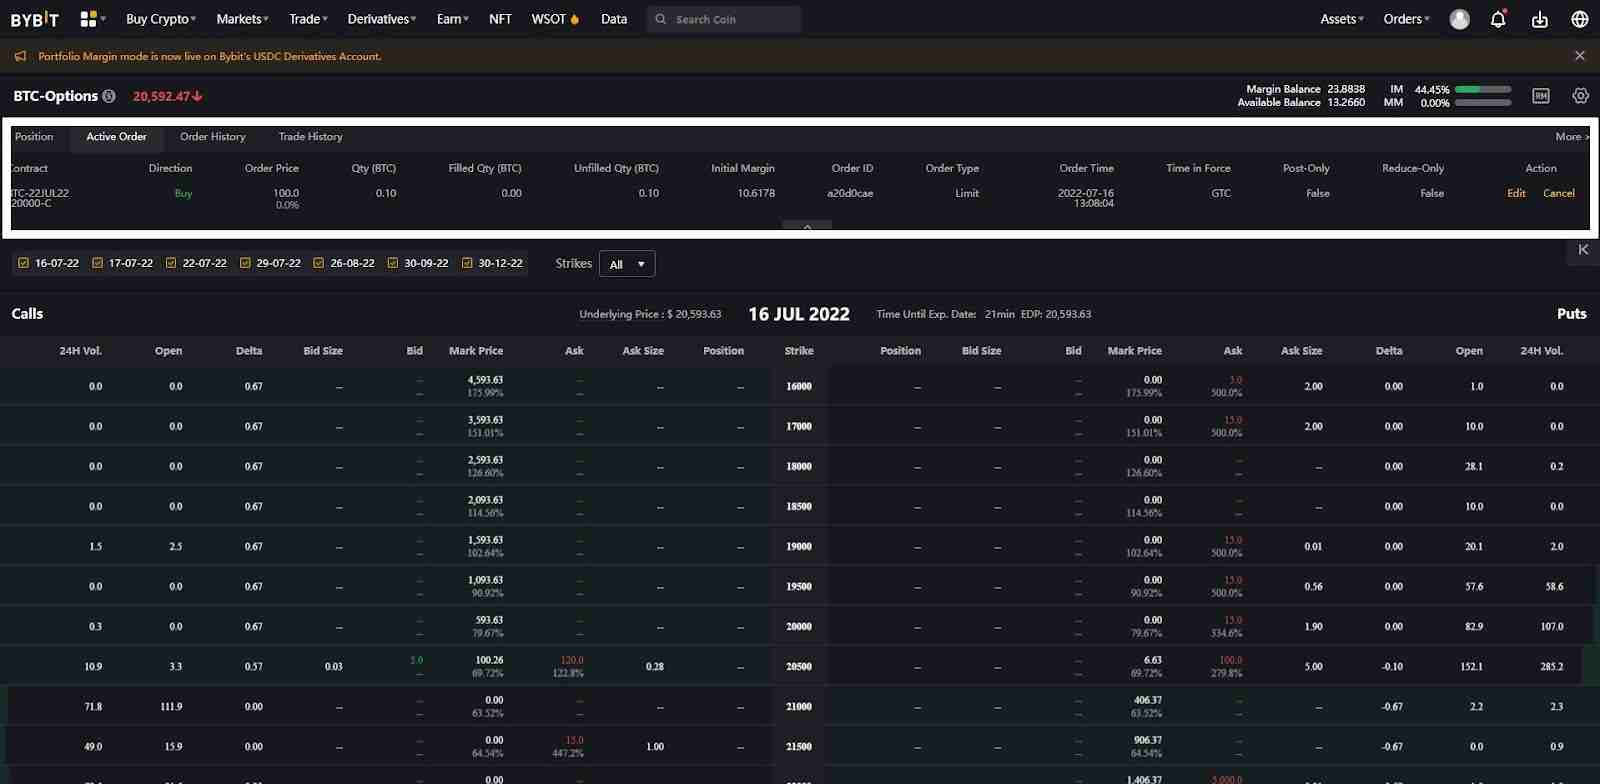Cancel the active buy order
The width and height of the screenshot is (1600, 784).
click(1558, 193)
